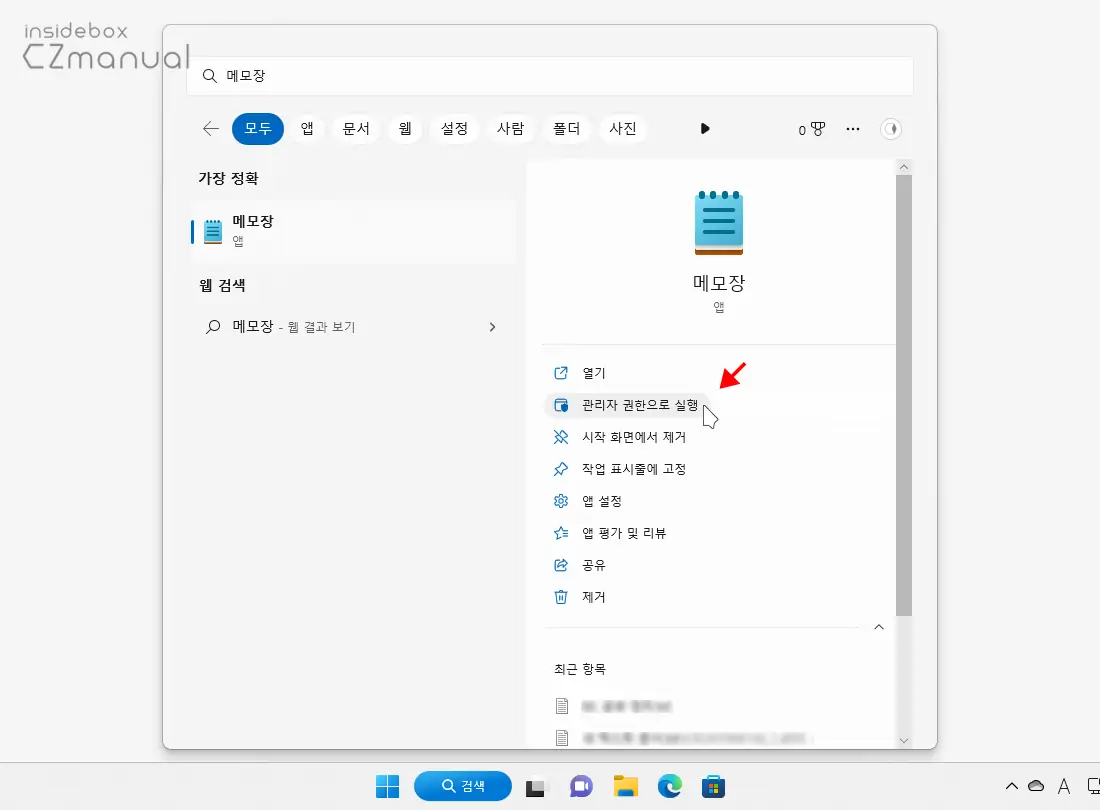Click the play filter arrow icon

coord(705,128)
